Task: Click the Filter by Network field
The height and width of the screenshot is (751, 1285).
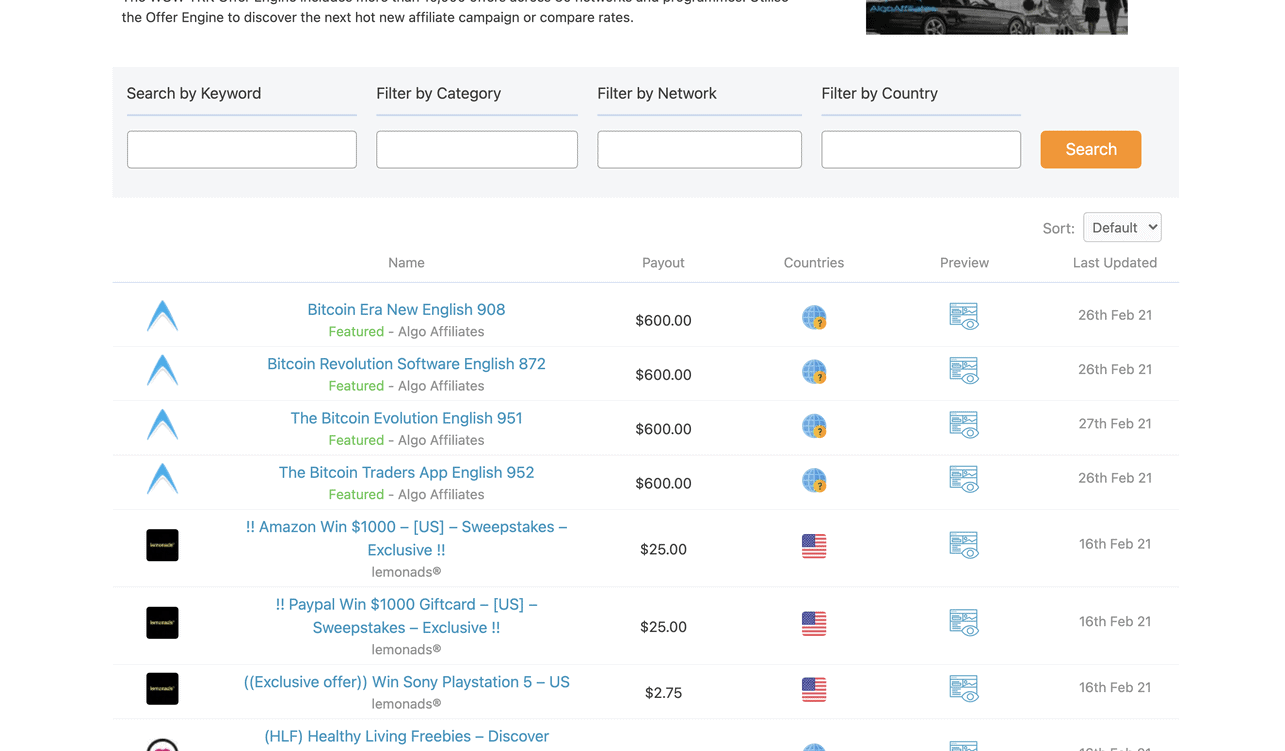Action: 699,149
